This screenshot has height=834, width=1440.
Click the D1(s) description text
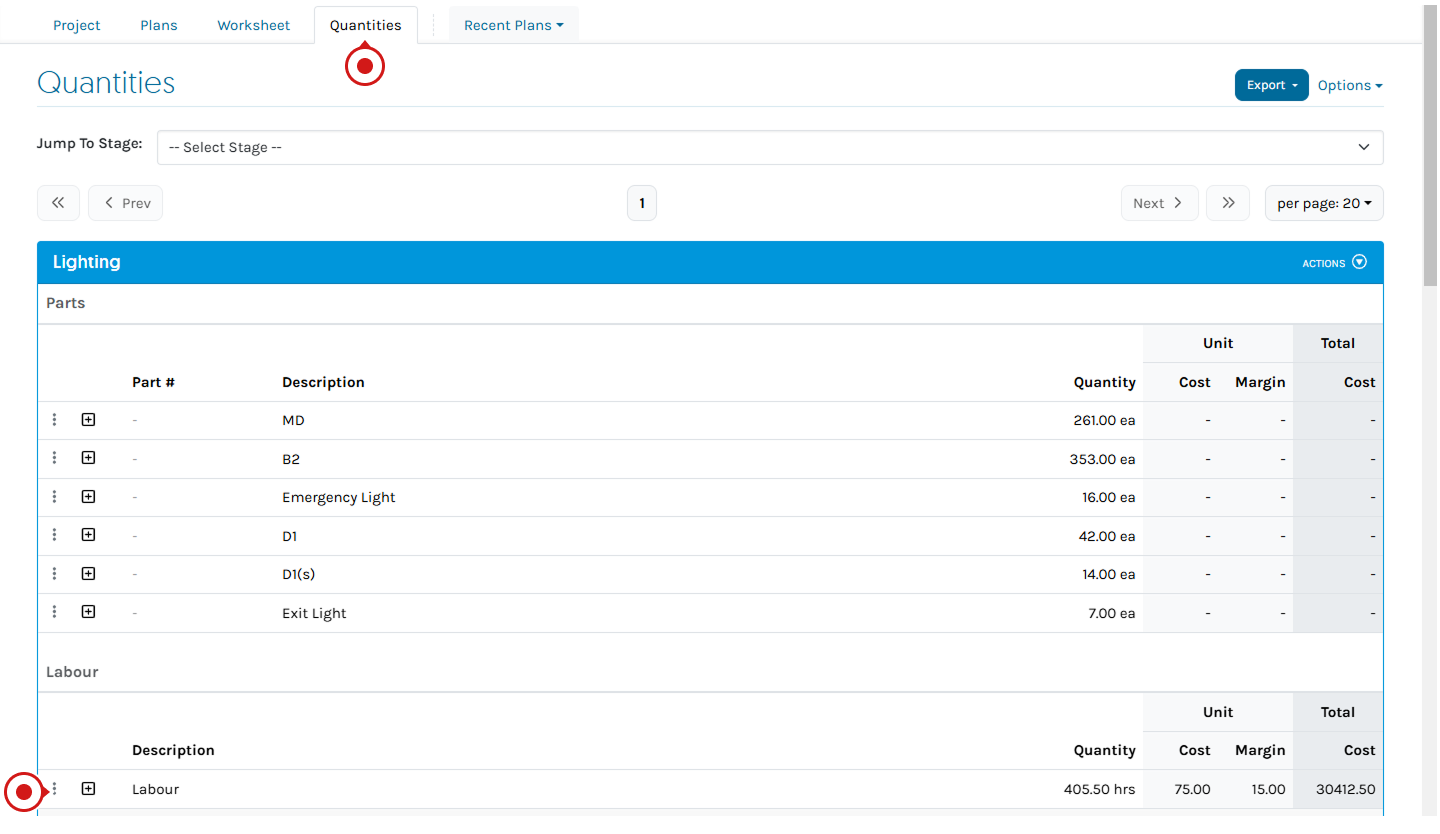tap(298, 574)
